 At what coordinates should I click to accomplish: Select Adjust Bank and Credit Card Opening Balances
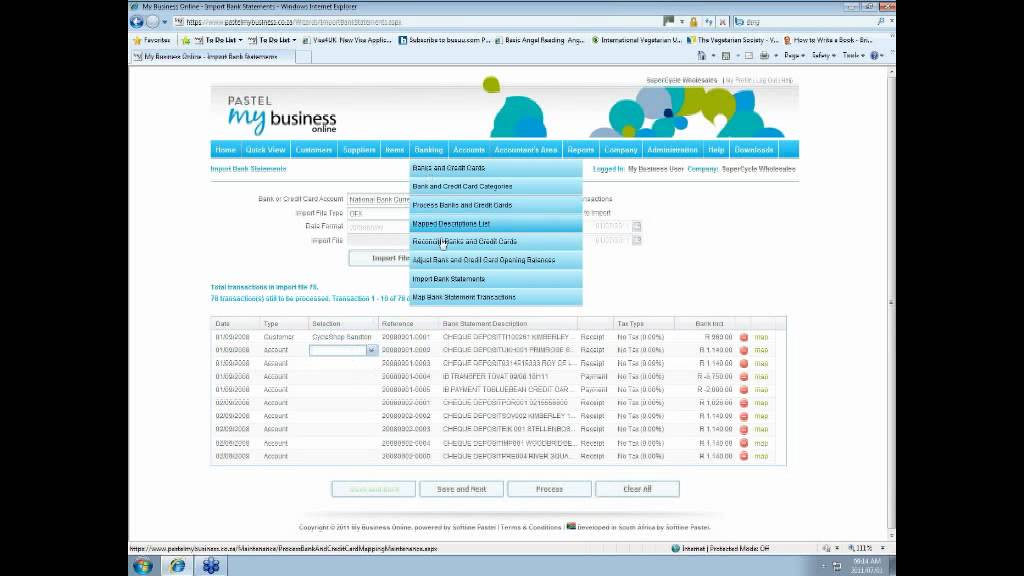(496, 260)
